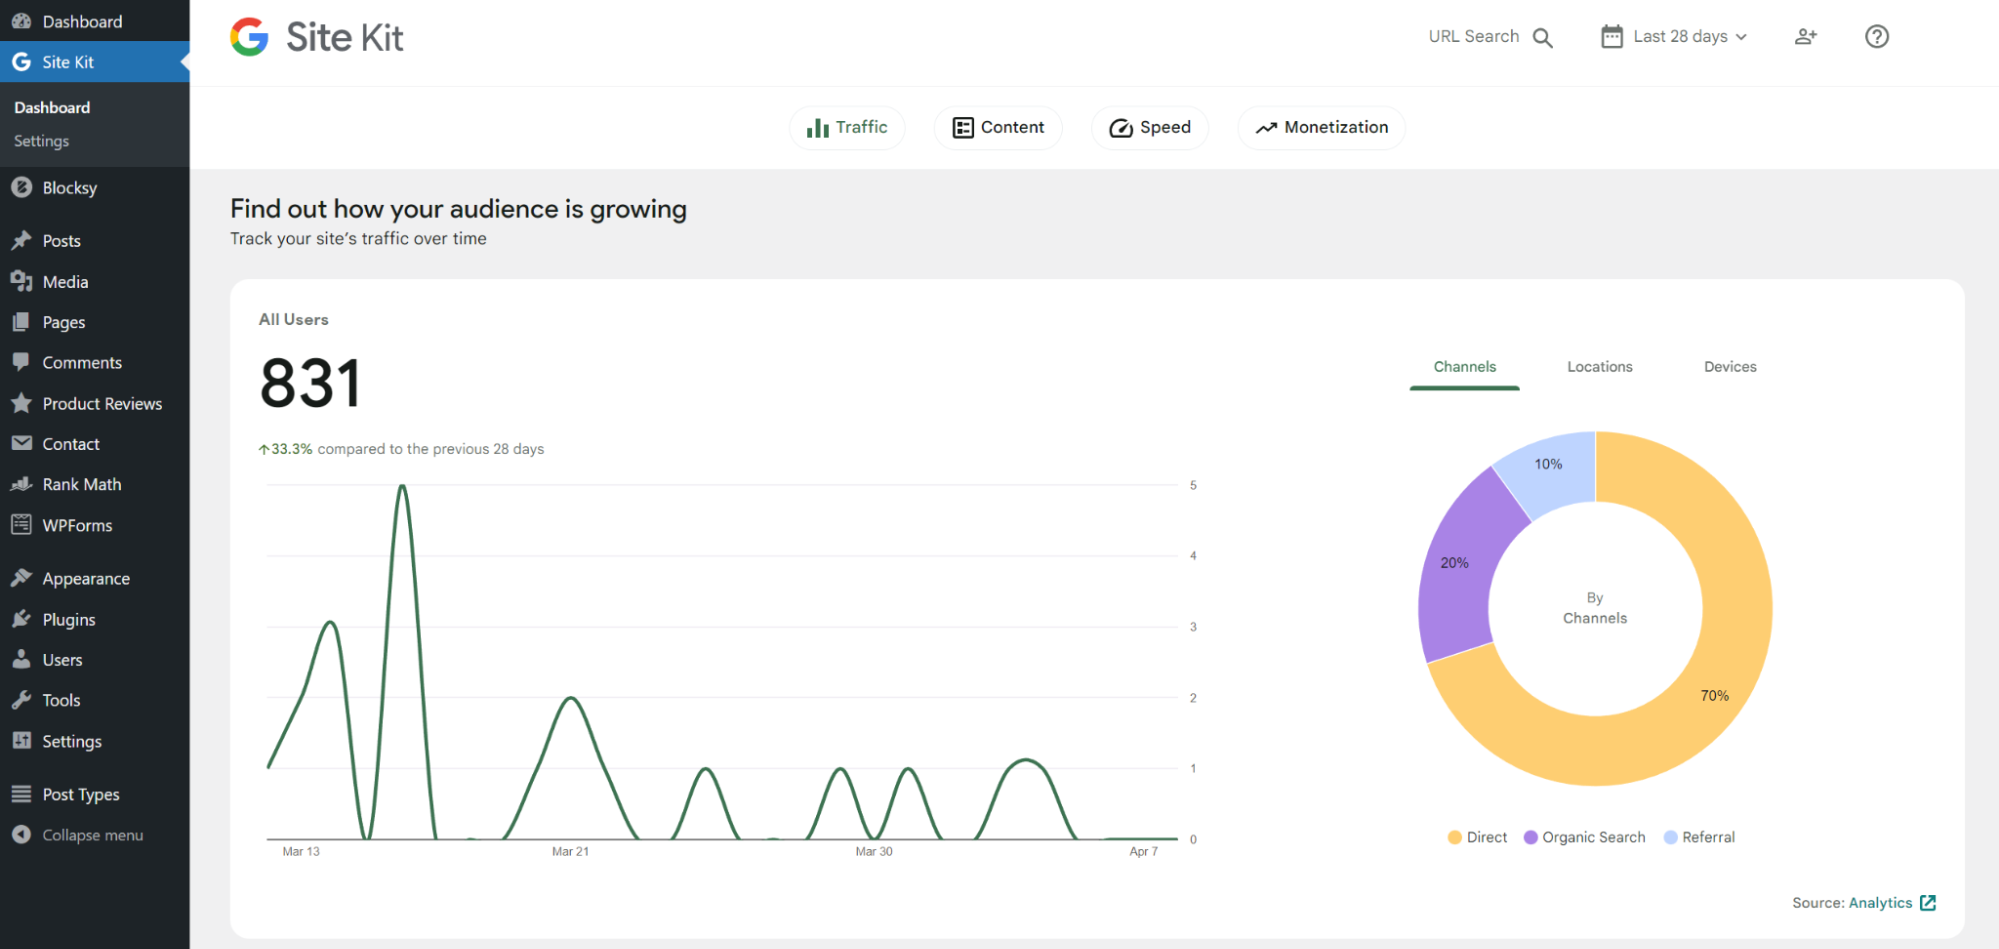The image size is (1999, 949).
Task: Jump to the Traffic section
Action: coord(847,128)
